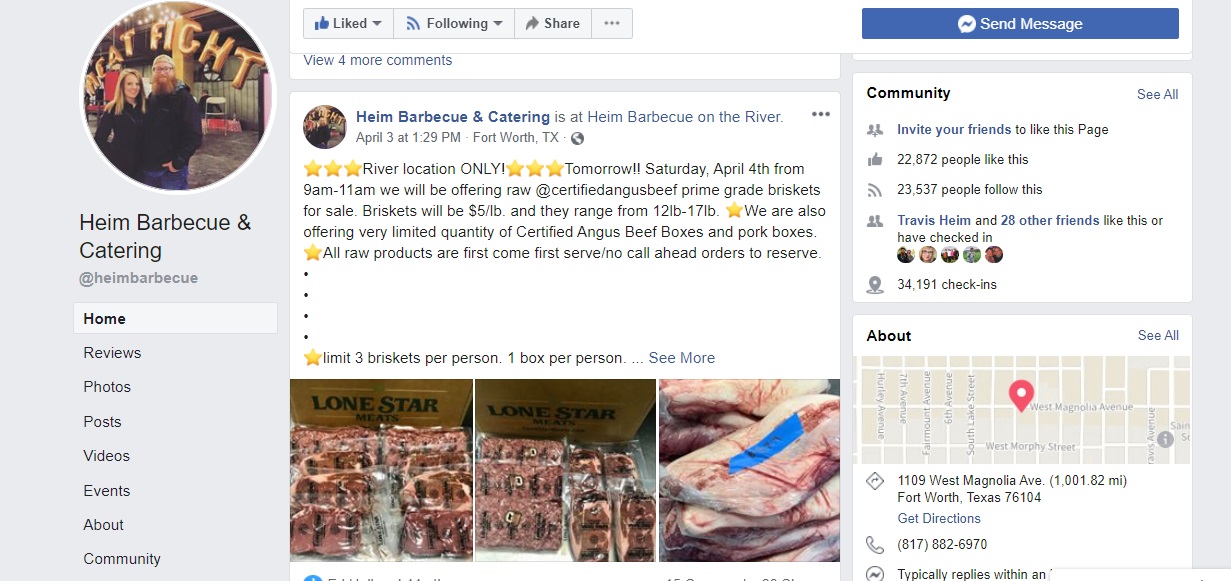This screenshot has width=1231, height=581.
Task: Toggle the Liked button dropdown
Action: point(348,23)
